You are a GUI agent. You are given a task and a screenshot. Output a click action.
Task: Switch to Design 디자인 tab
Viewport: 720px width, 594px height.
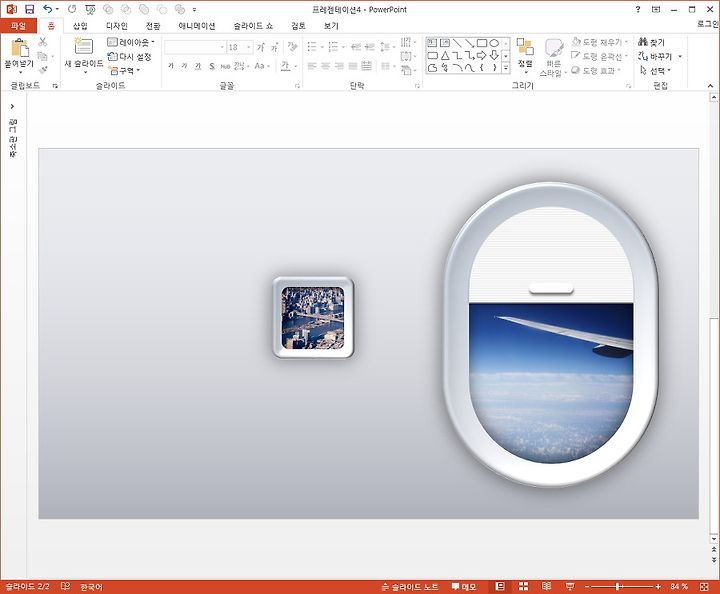click(x=117, y=26)
